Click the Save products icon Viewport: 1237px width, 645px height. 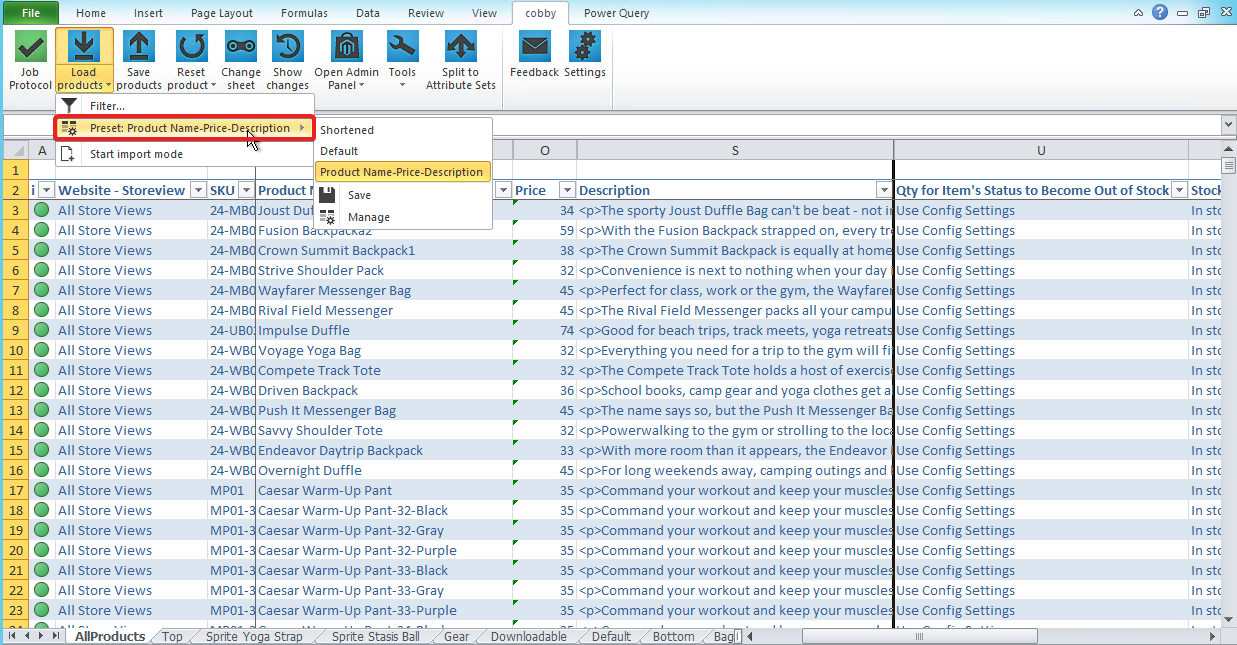pos(139,47)
